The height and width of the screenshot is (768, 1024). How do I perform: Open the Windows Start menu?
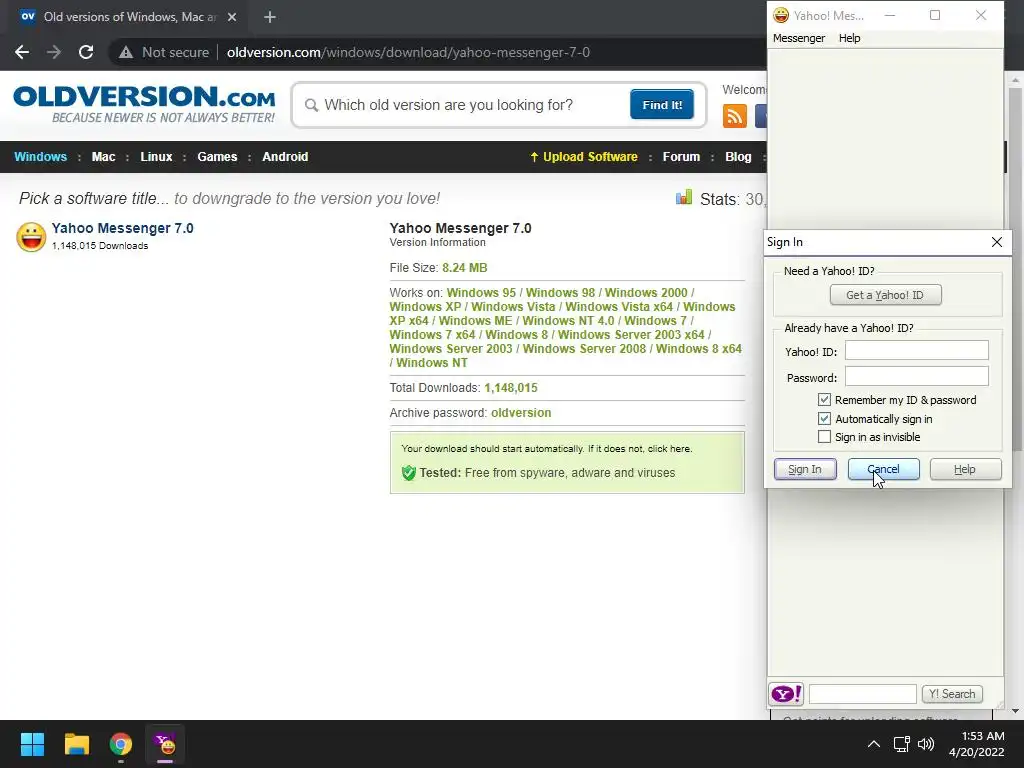pyautogui.click(x=32, y=744)
